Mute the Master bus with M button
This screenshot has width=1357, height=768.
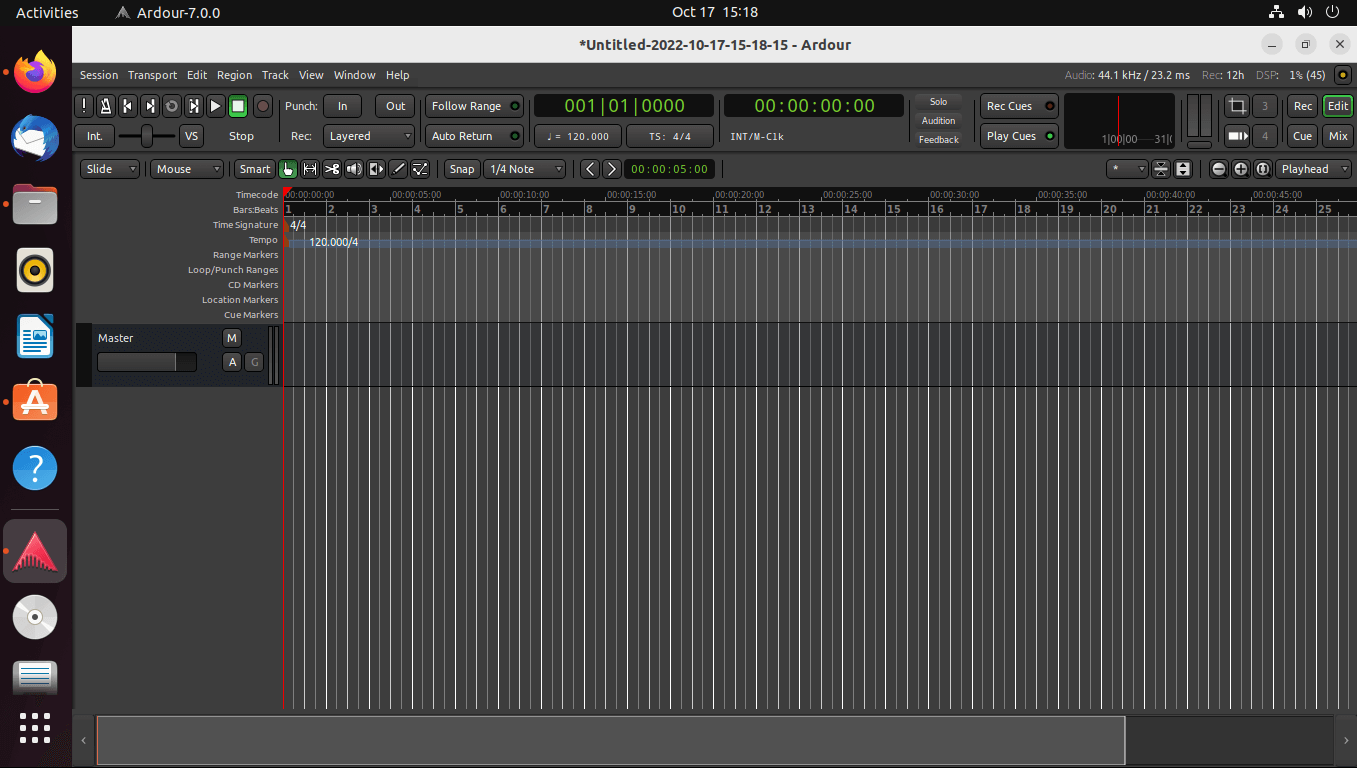pos(231,338)
